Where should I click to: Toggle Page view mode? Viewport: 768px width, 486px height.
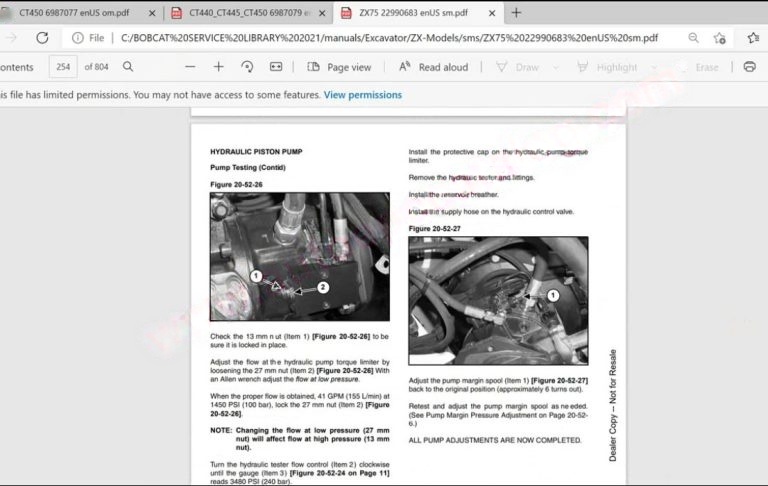(x=339, y=67)
